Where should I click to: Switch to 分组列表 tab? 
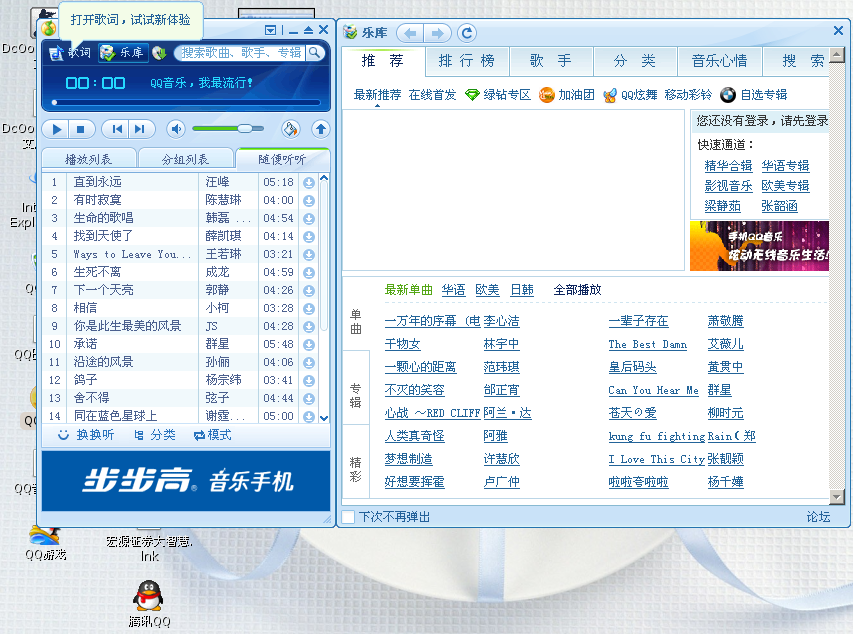pos(186,159)
